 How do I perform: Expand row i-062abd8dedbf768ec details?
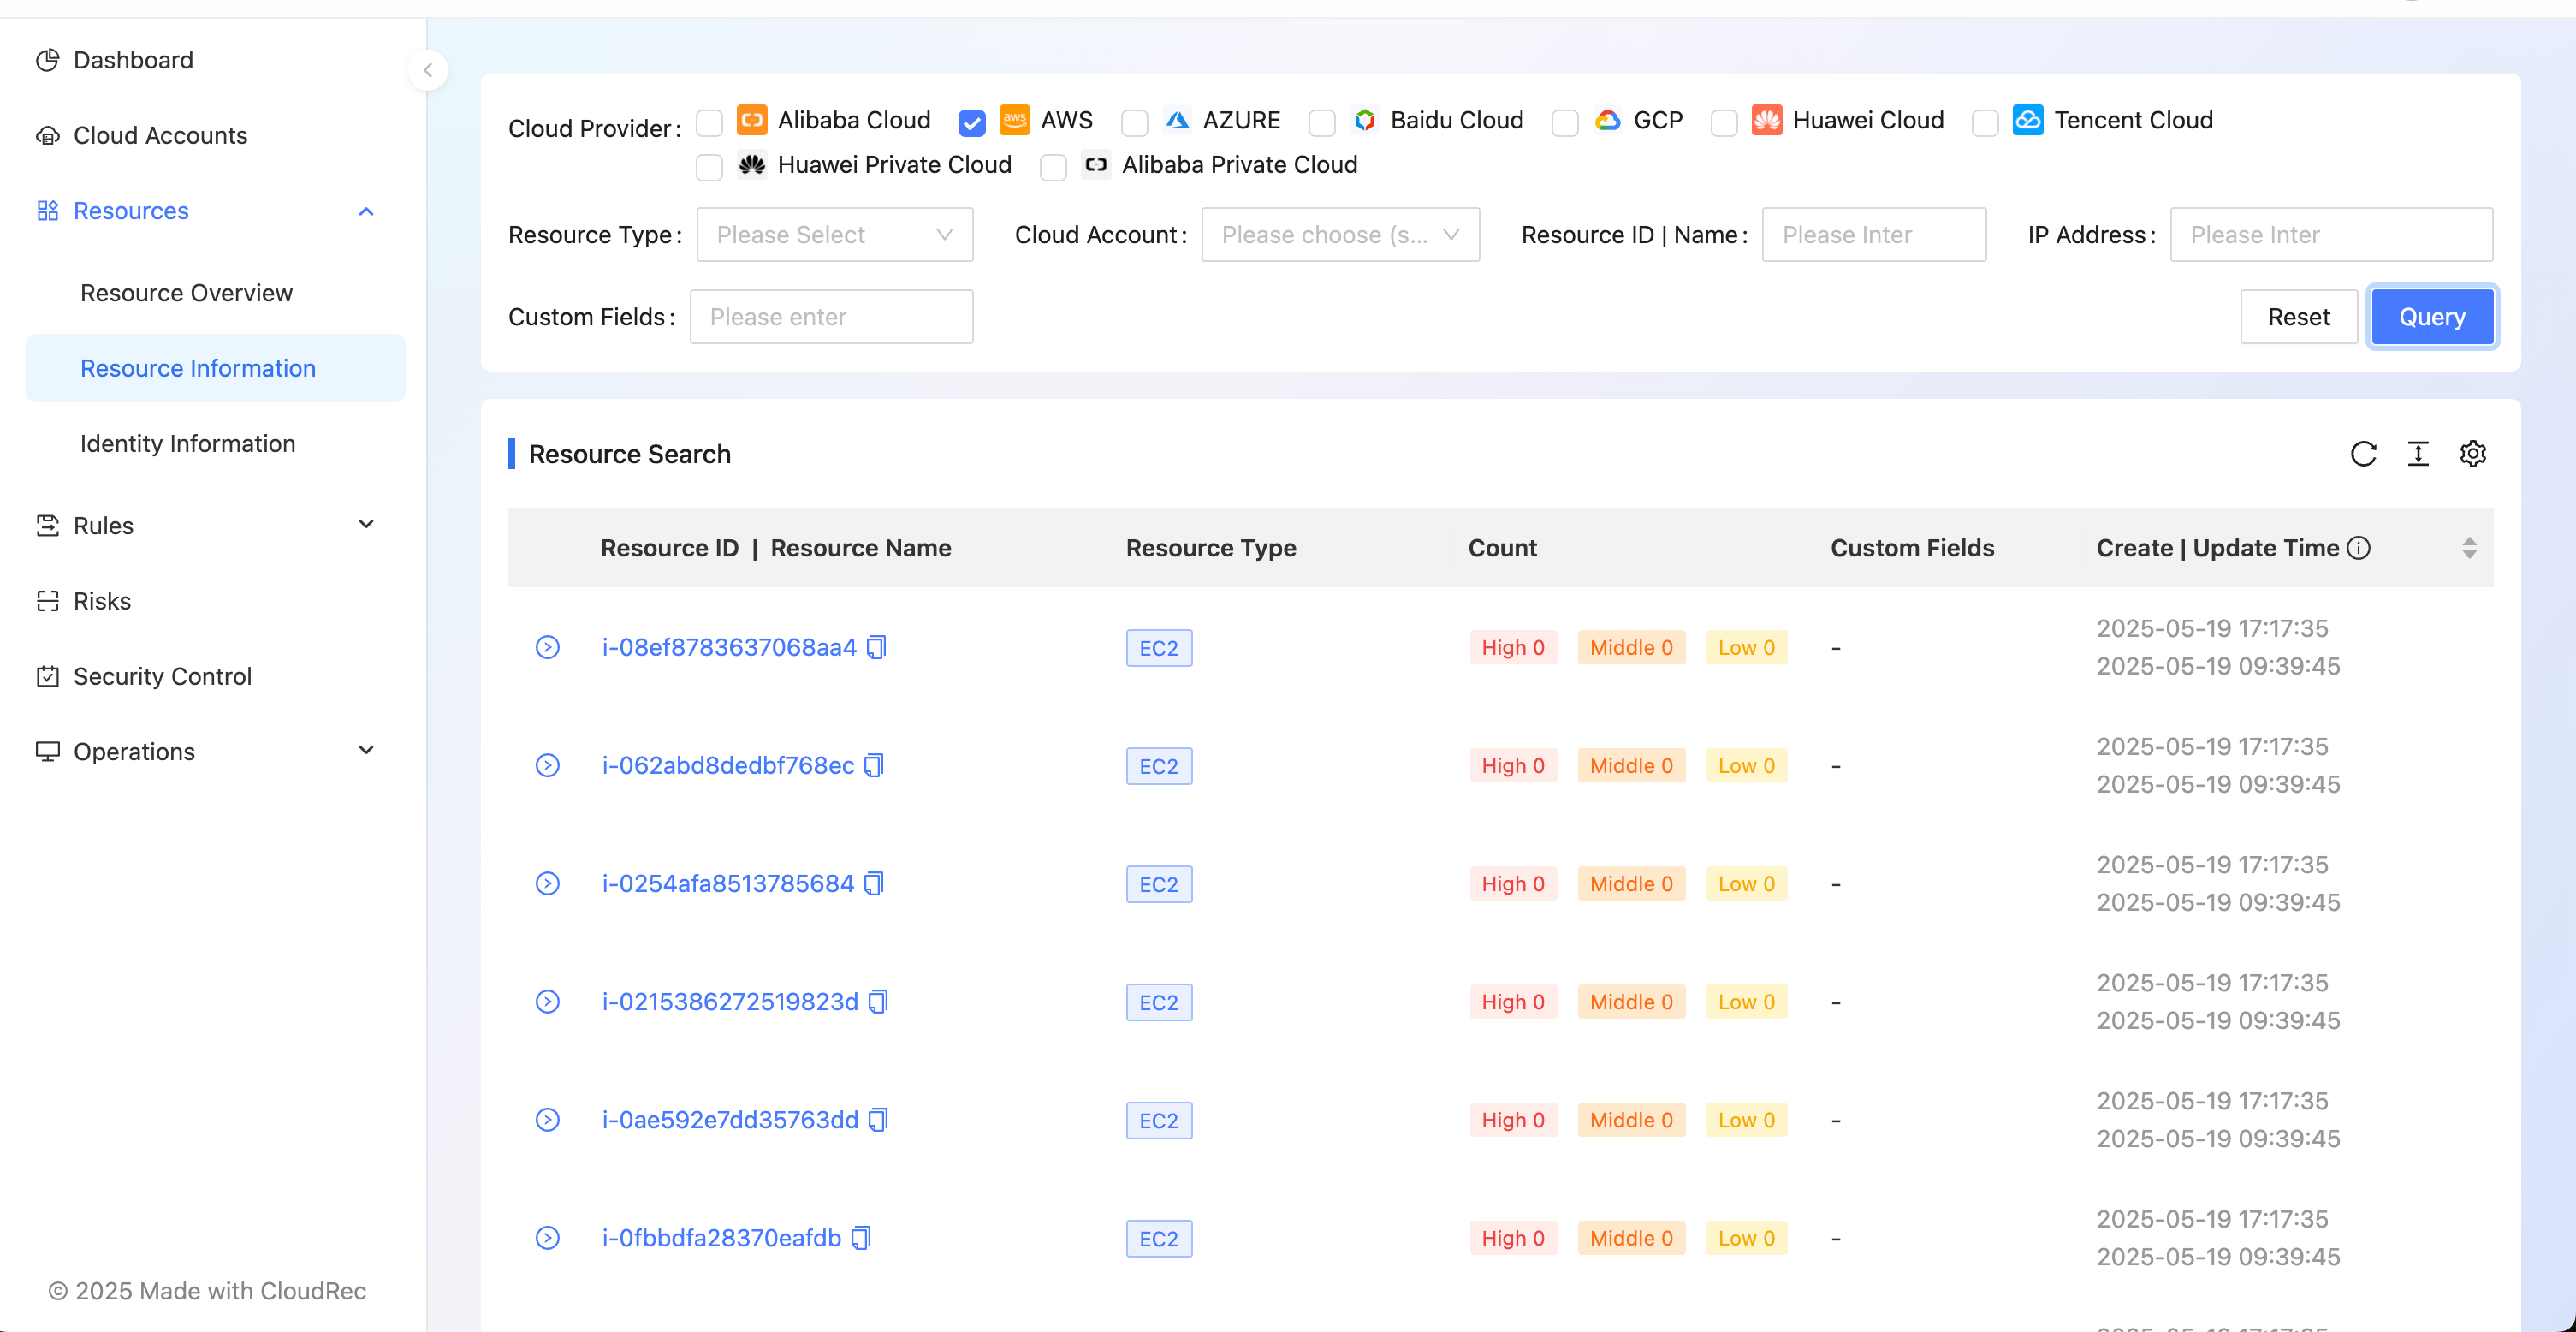tap(547, 766)
